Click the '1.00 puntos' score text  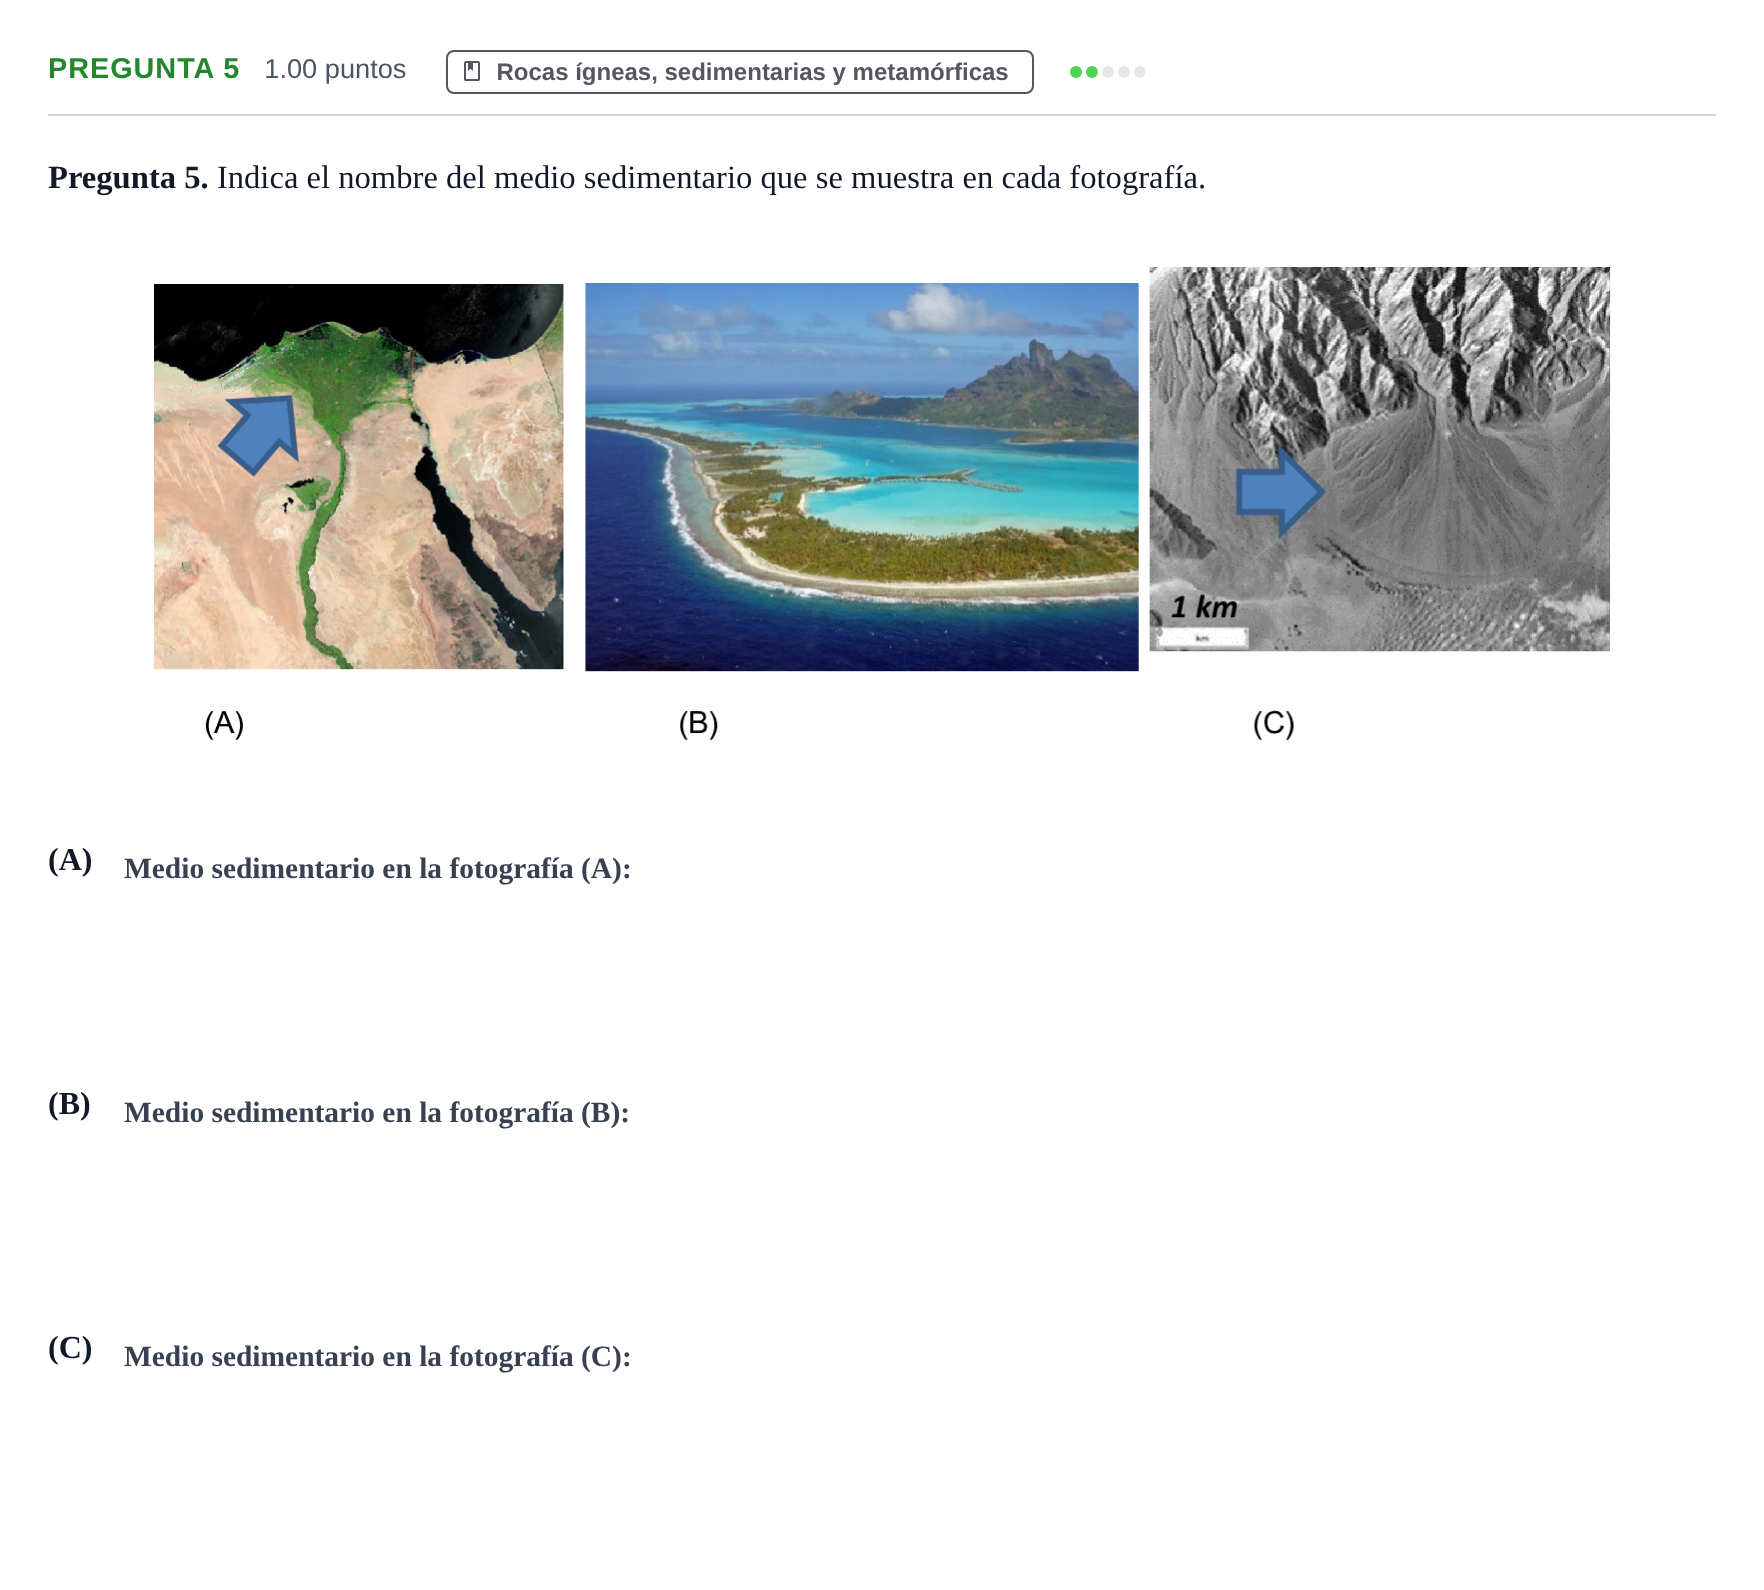tap(335, 69)
